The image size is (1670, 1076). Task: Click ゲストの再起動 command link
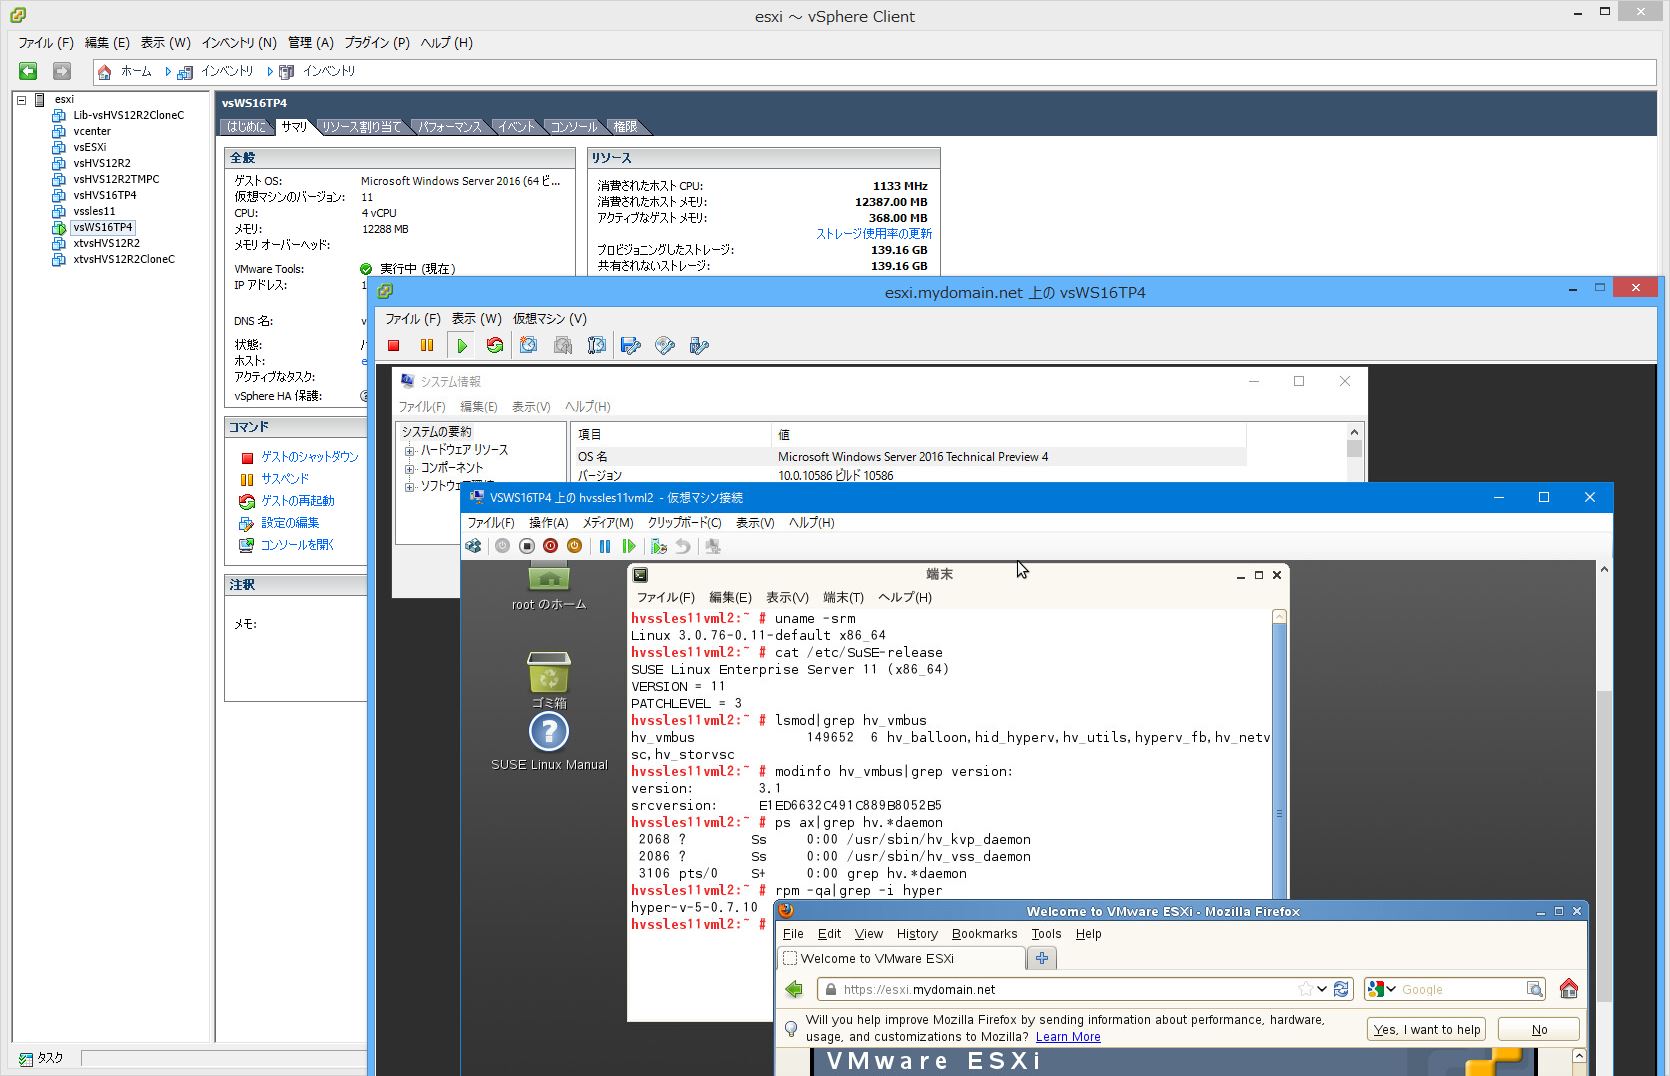[x=298, y=500]
